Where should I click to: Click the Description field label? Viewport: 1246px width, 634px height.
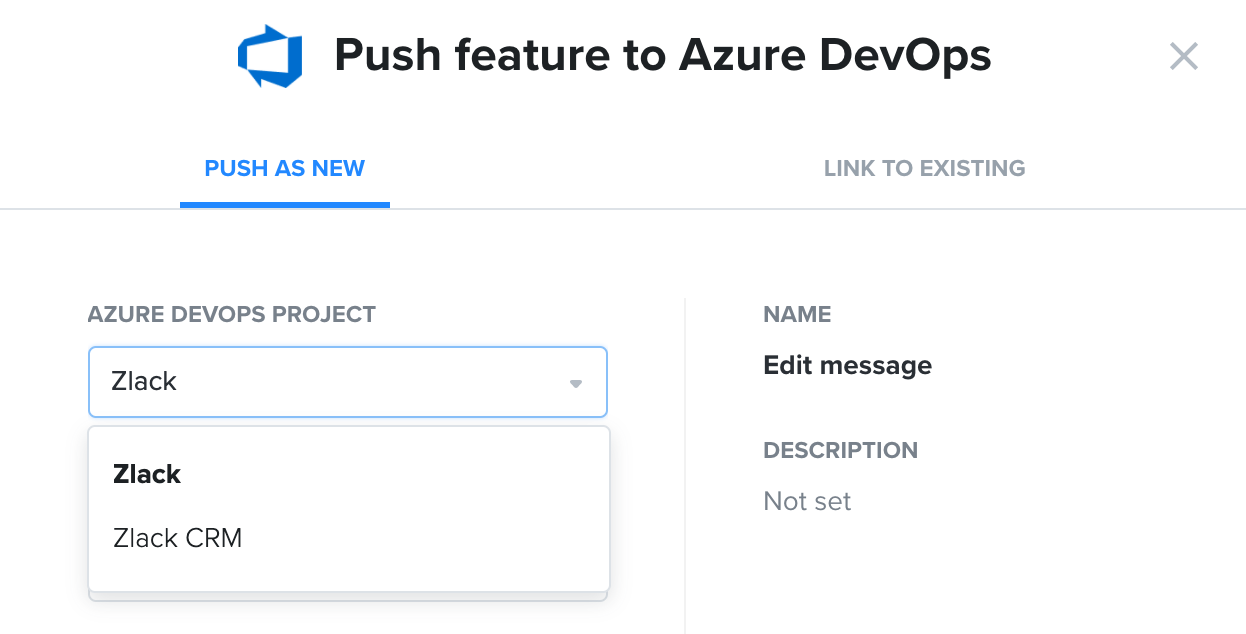(x=840, y=450)
